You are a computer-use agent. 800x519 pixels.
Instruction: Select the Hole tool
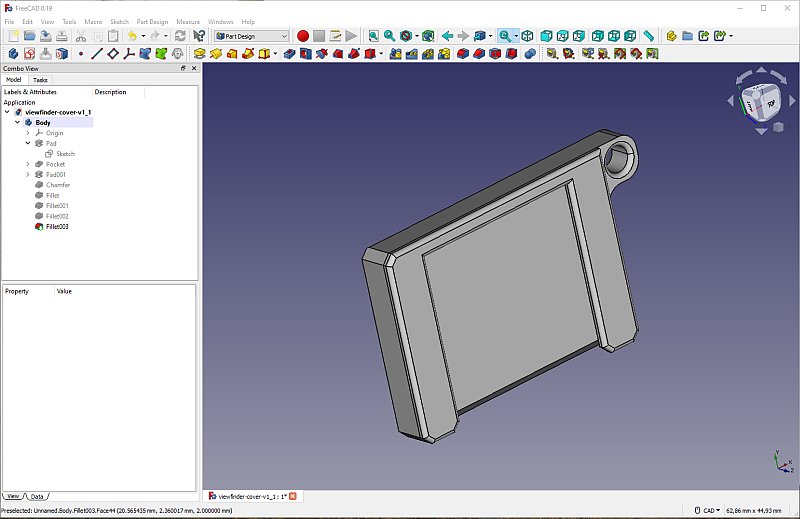click(x=306, y=54)
